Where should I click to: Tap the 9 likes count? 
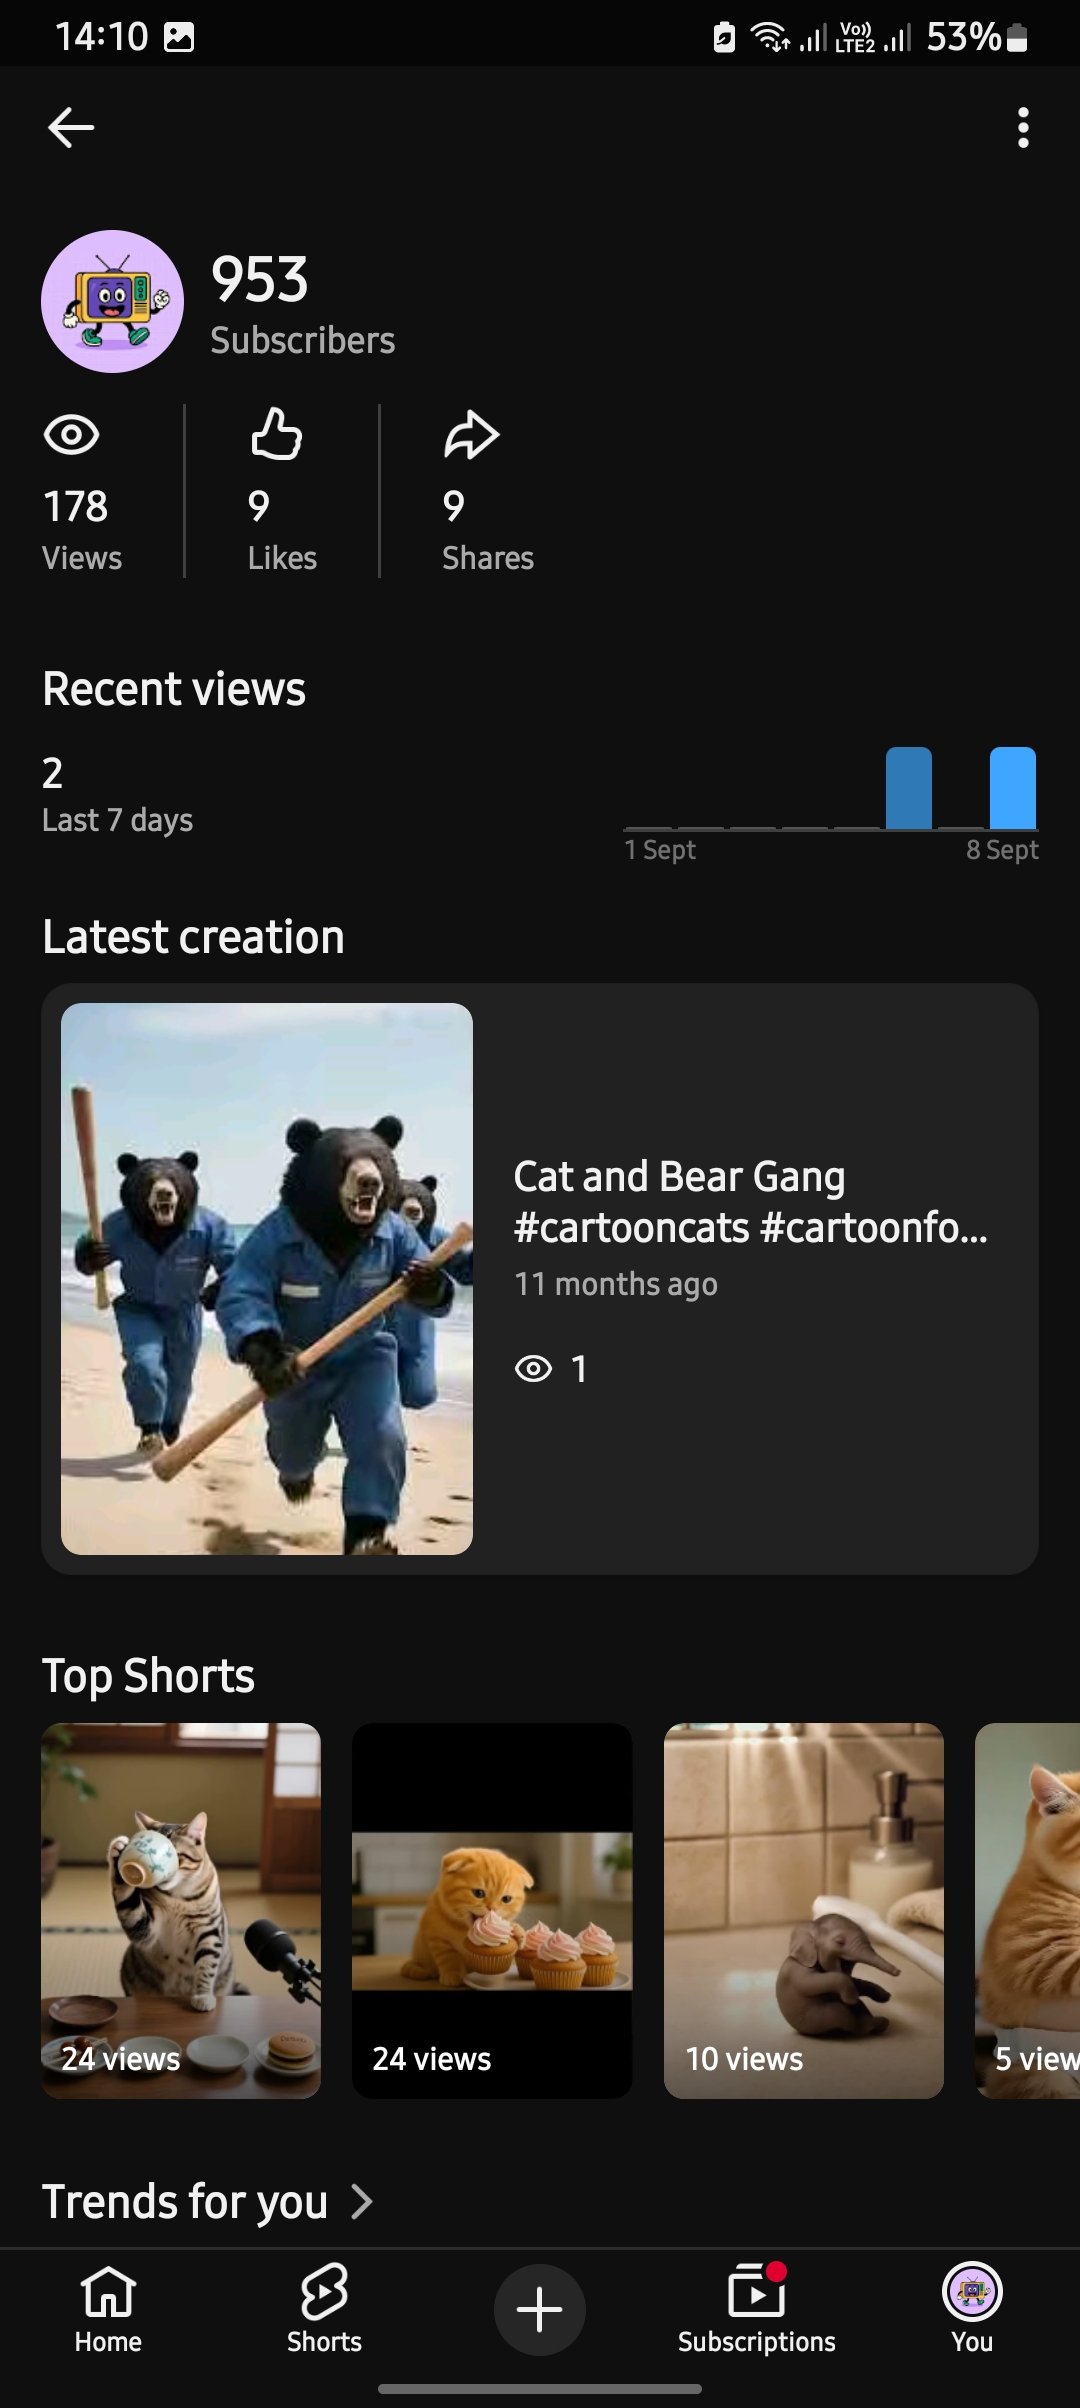(x=258, y=507)
